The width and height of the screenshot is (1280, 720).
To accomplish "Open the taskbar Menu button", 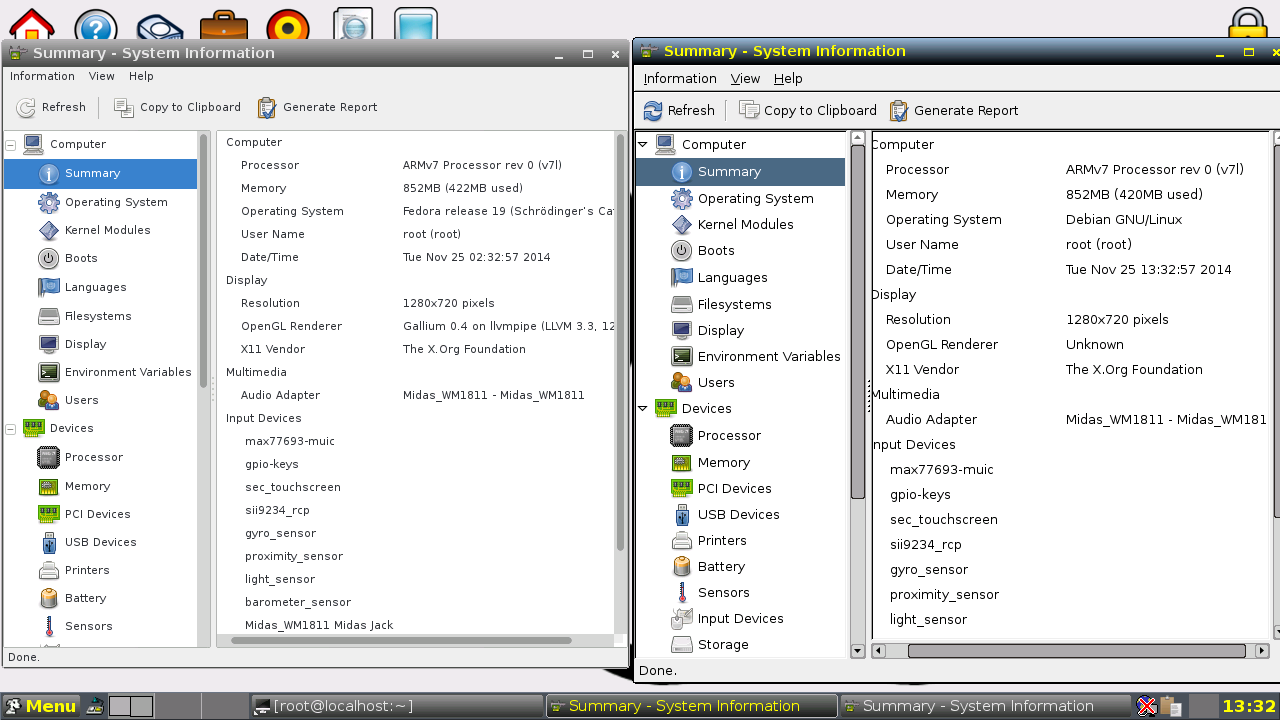I will tap(40, 706).
